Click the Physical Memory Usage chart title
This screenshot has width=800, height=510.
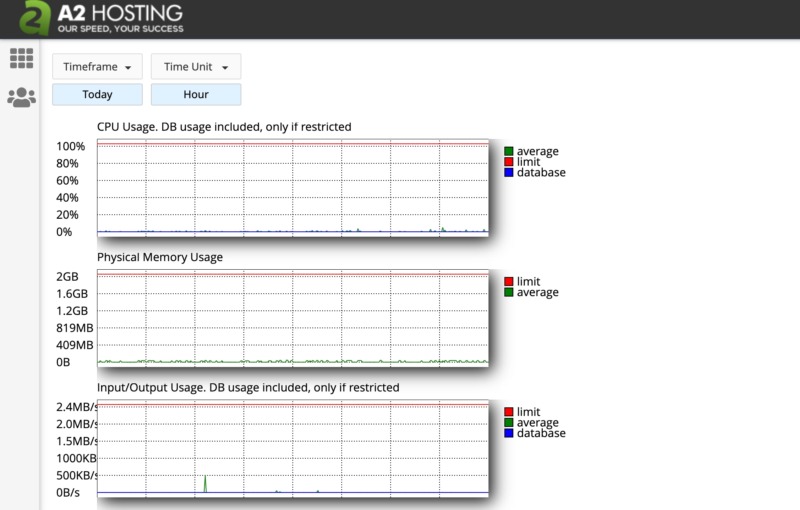(160, 257)
